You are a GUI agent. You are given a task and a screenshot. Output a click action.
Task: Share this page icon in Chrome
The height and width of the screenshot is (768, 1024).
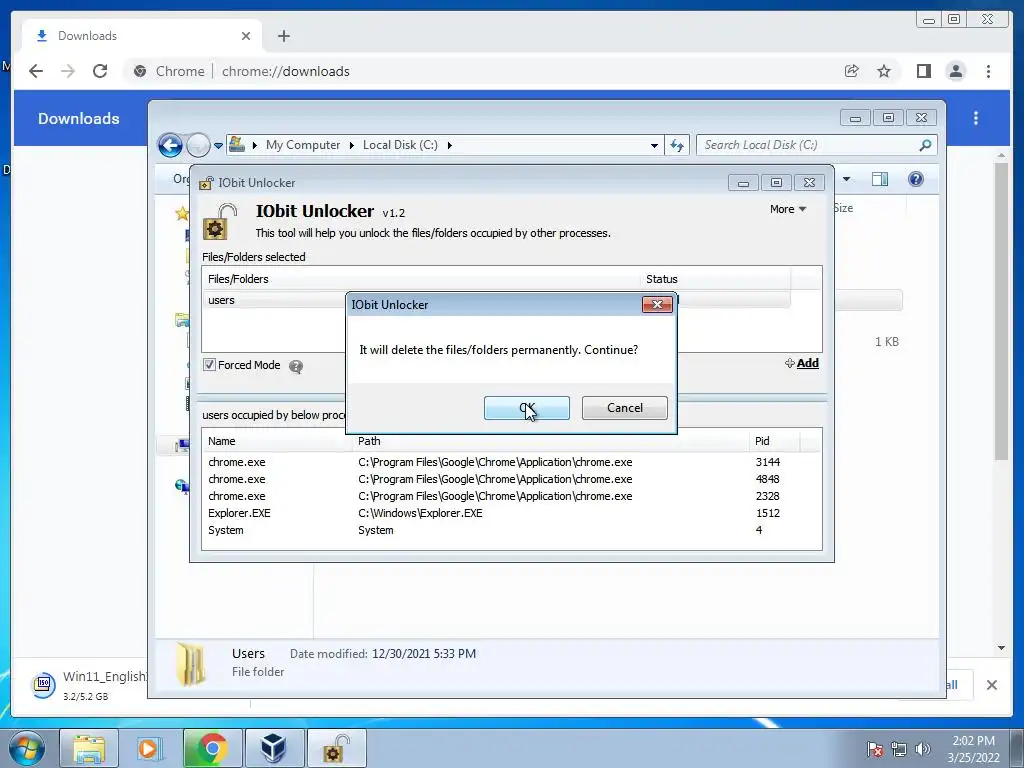click(852, 71)
